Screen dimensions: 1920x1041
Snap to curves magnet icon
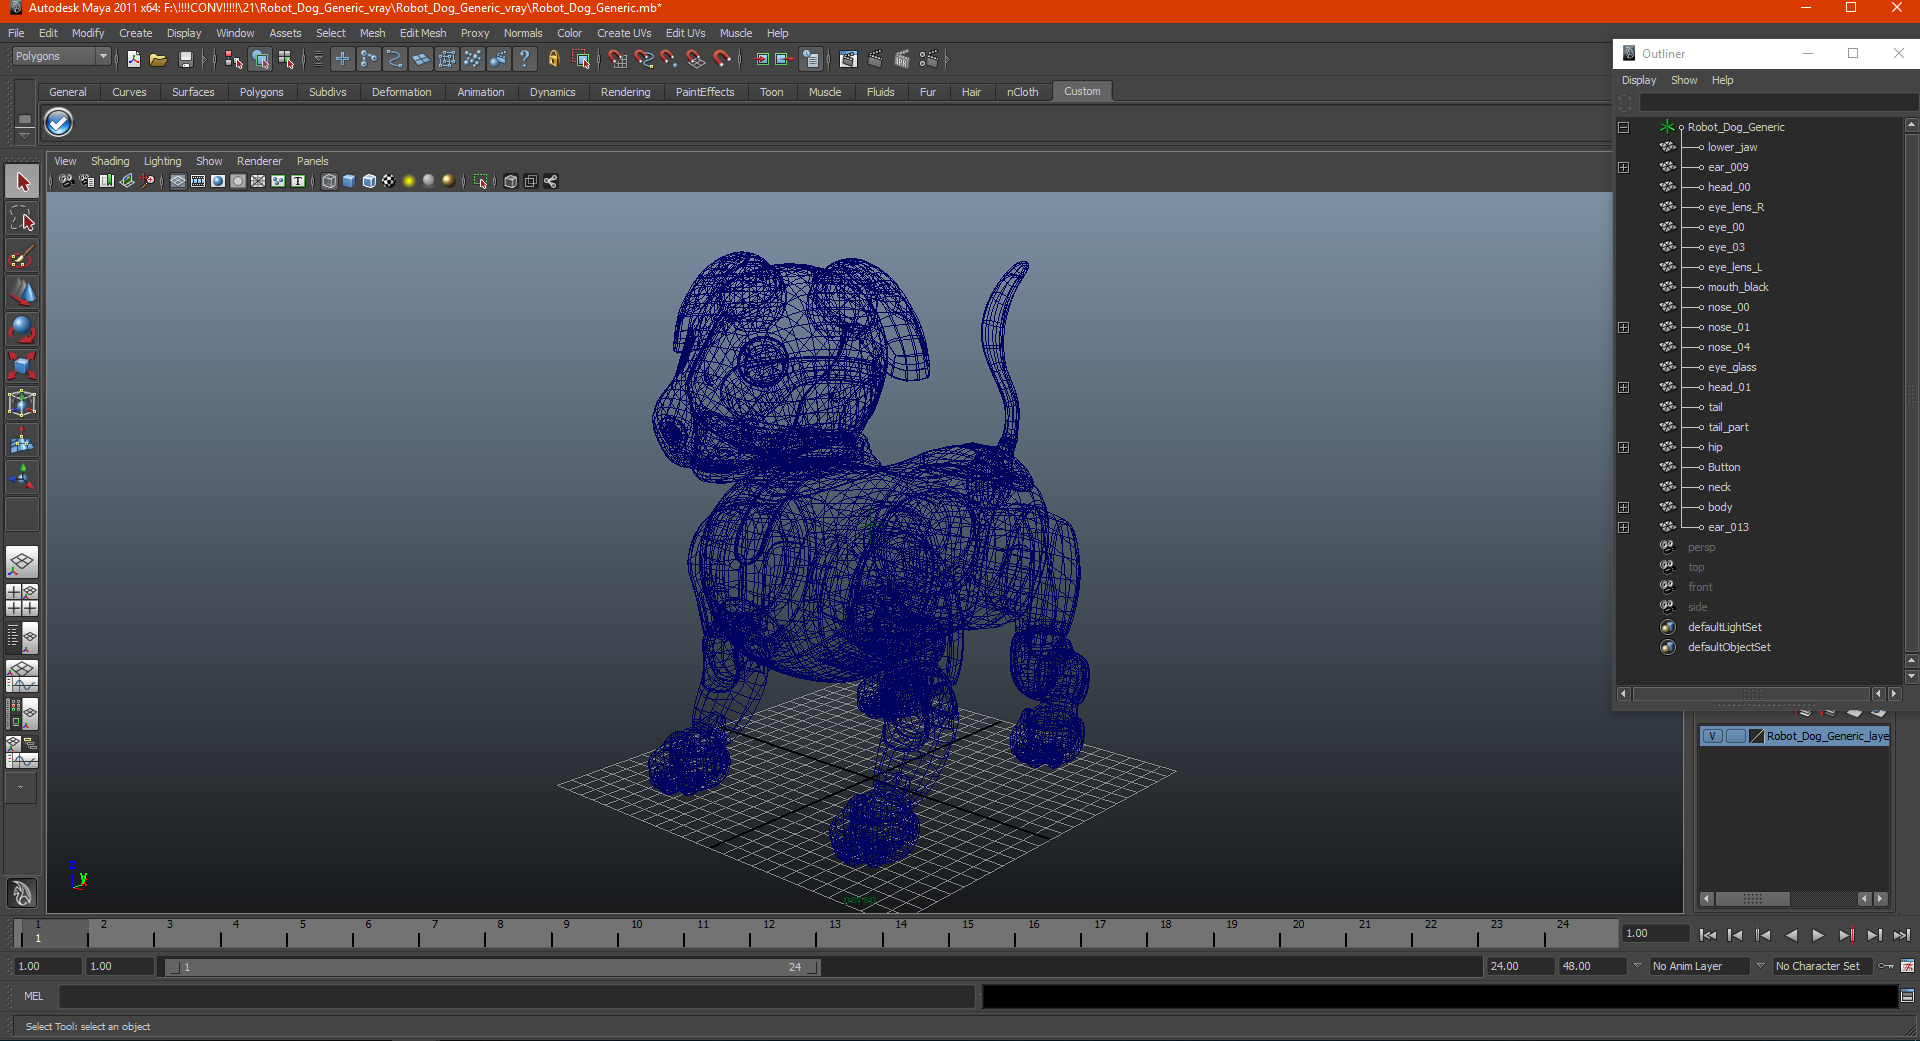pyautogui.click(x=644, y=60)
